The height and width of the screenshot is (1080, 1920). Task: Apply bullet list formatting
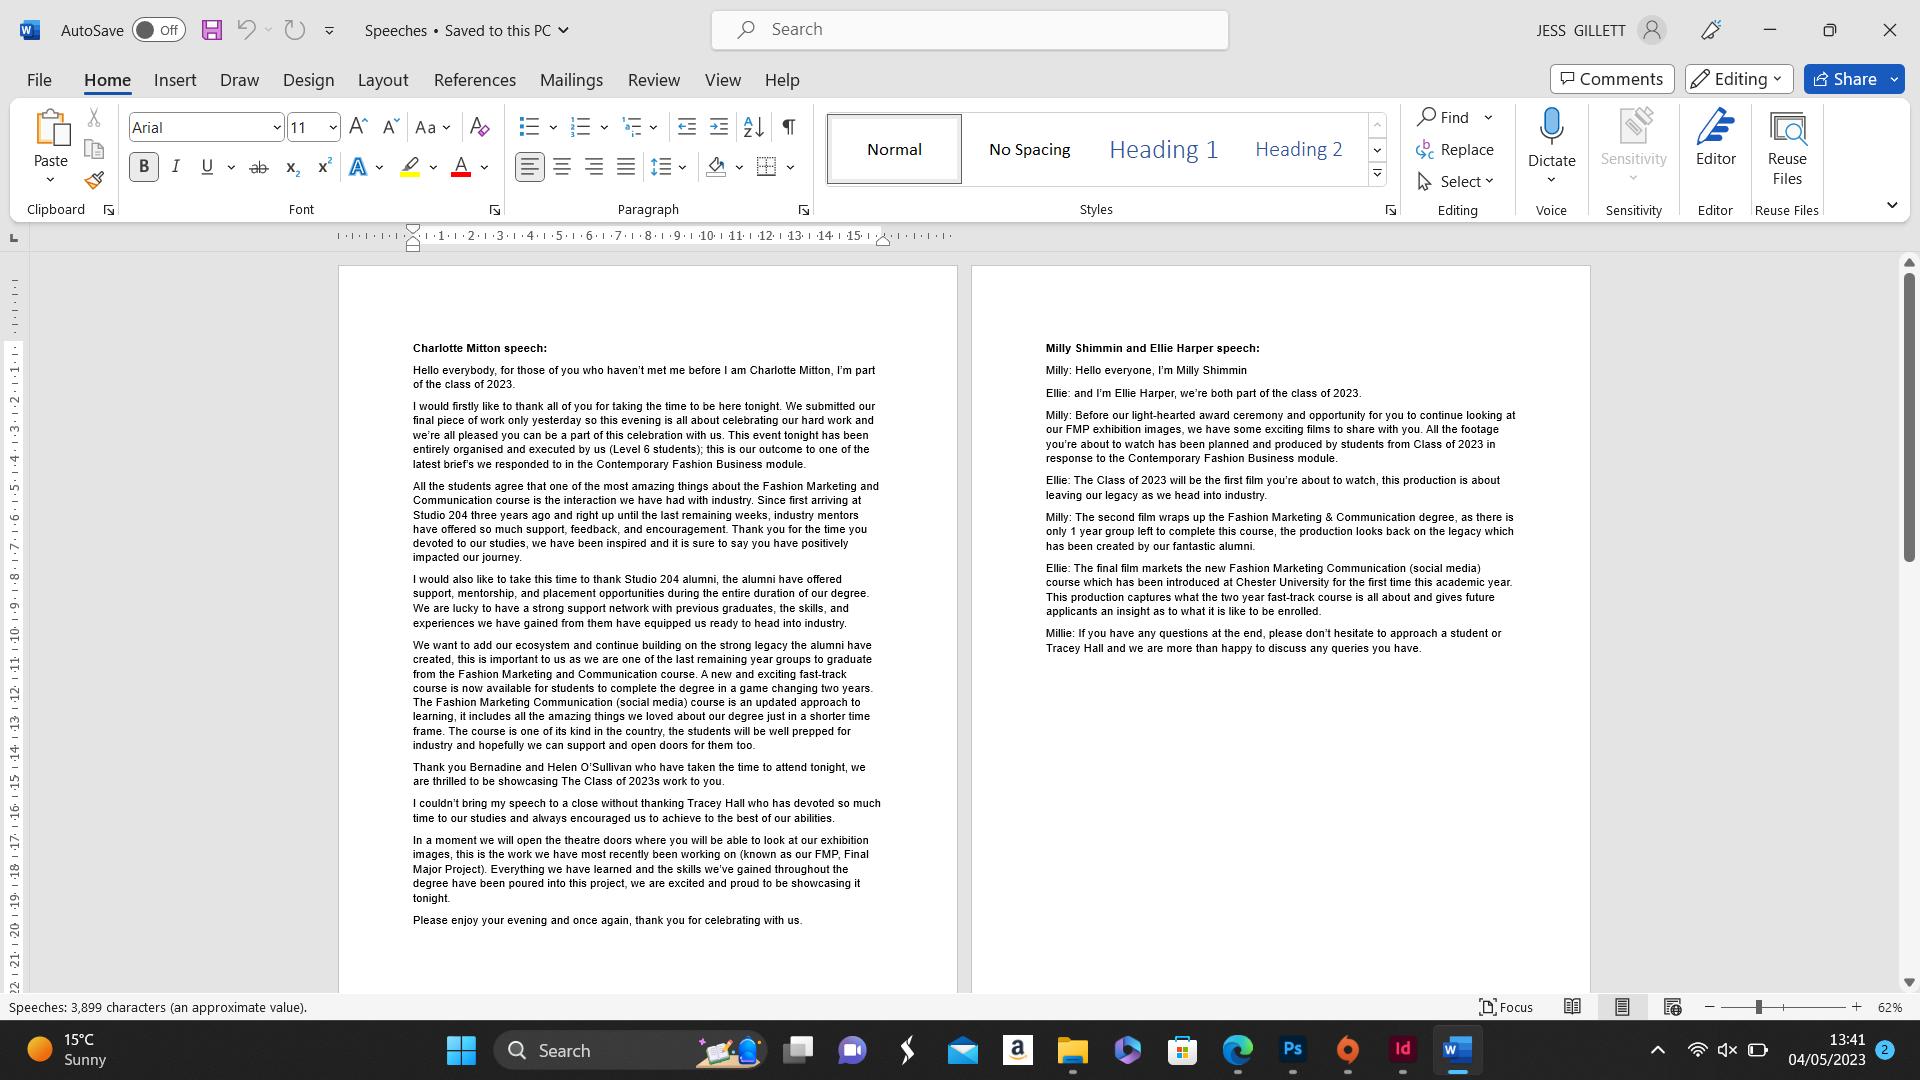529,127
